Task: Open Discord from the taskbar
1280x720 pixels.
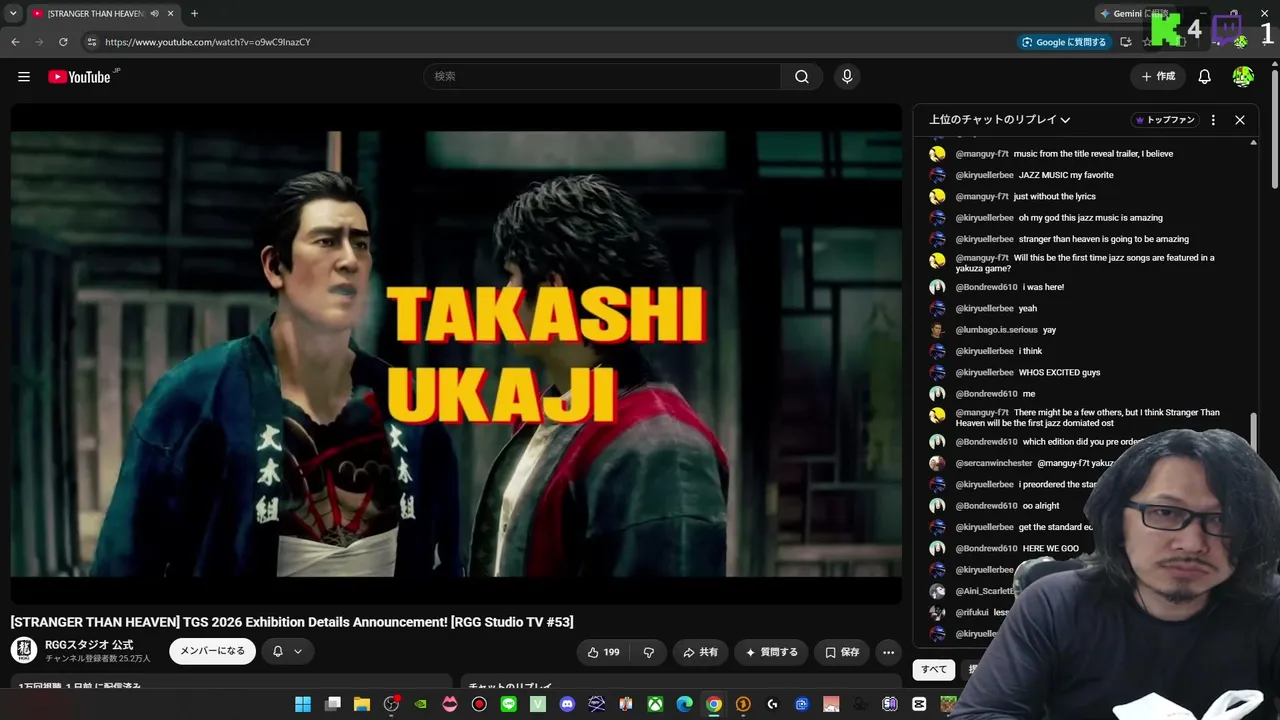Action: click(x=568, y=704)
